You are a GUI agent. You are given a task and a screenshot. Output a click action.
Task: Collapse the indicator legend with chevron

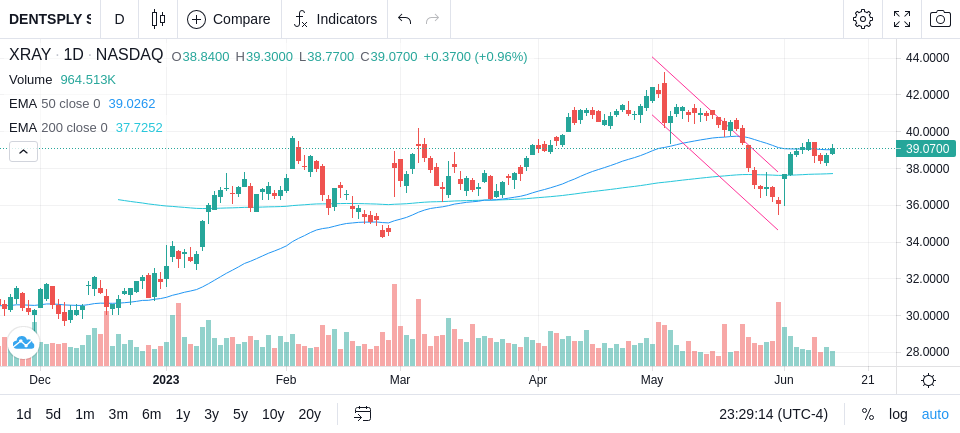23,151
